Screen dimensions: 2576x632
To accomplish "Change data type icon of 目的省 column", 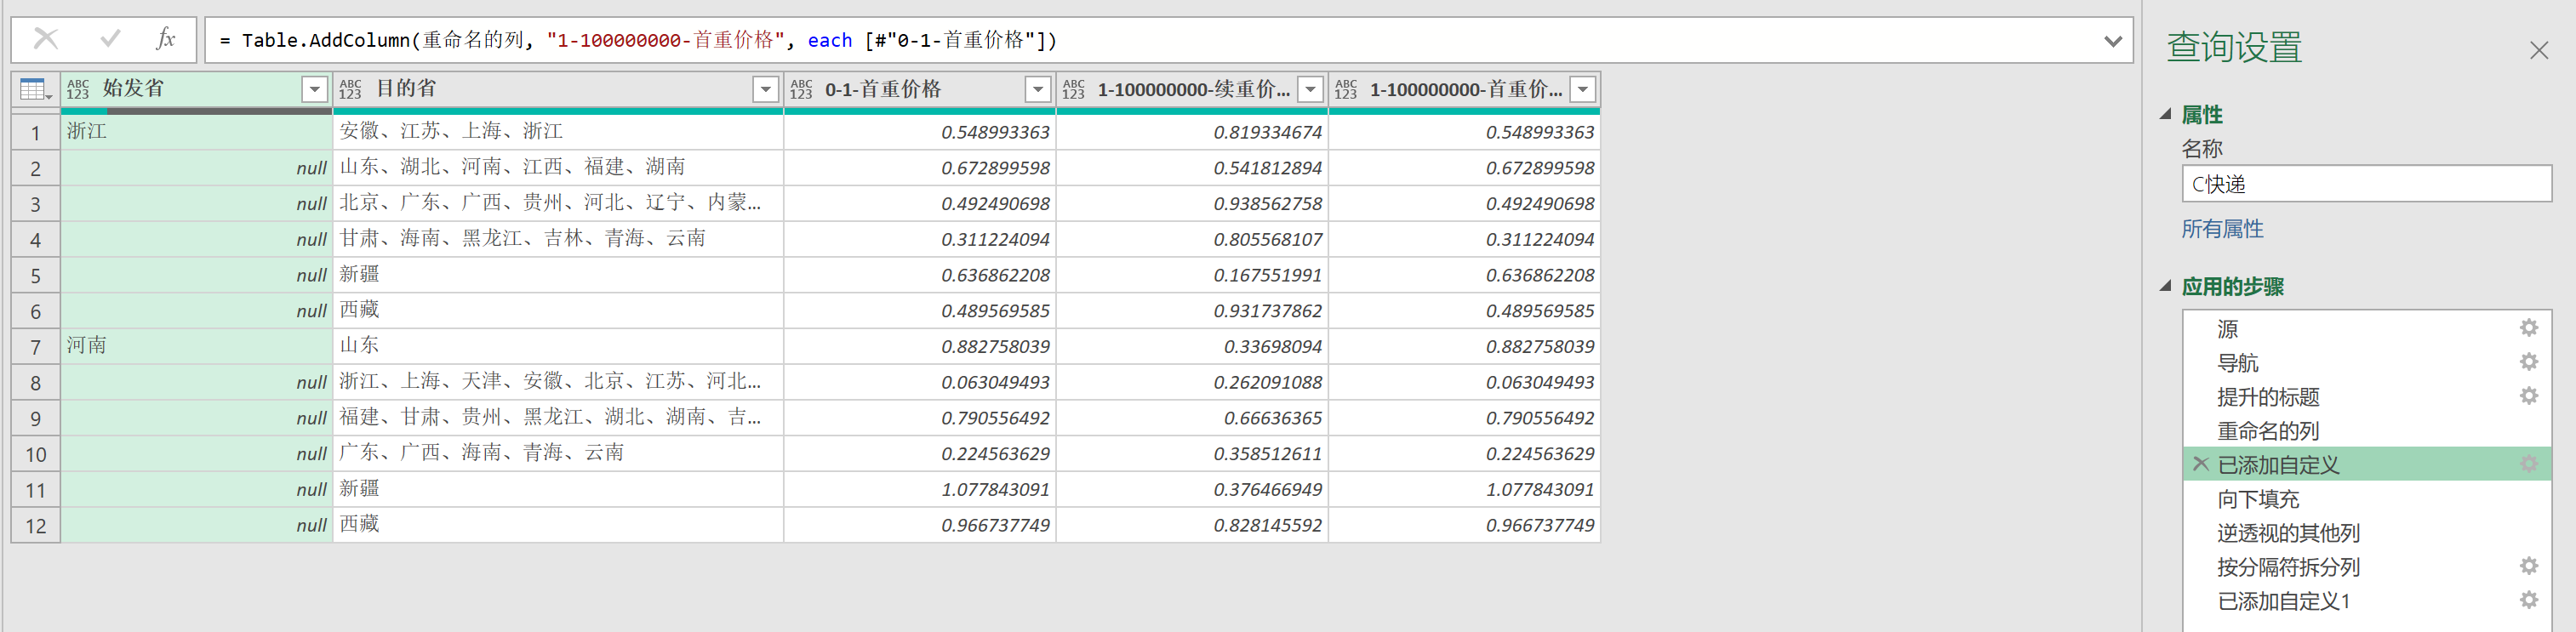I will point(350,89).
